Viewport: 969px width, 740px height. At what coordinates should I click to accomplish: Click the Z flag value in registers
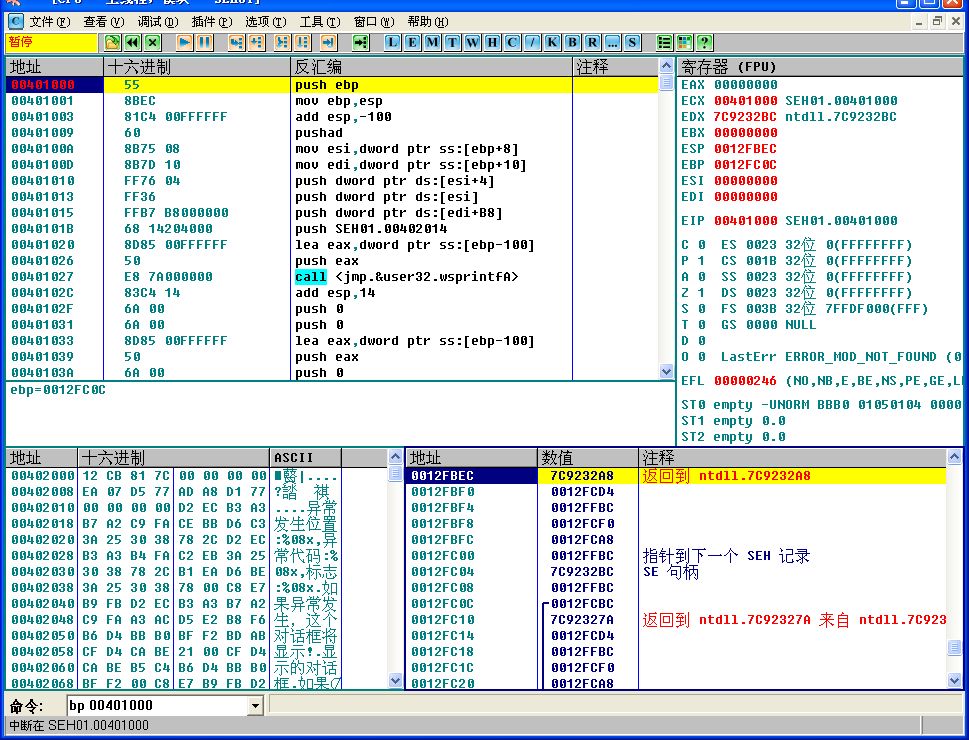[x=701, y=292]
